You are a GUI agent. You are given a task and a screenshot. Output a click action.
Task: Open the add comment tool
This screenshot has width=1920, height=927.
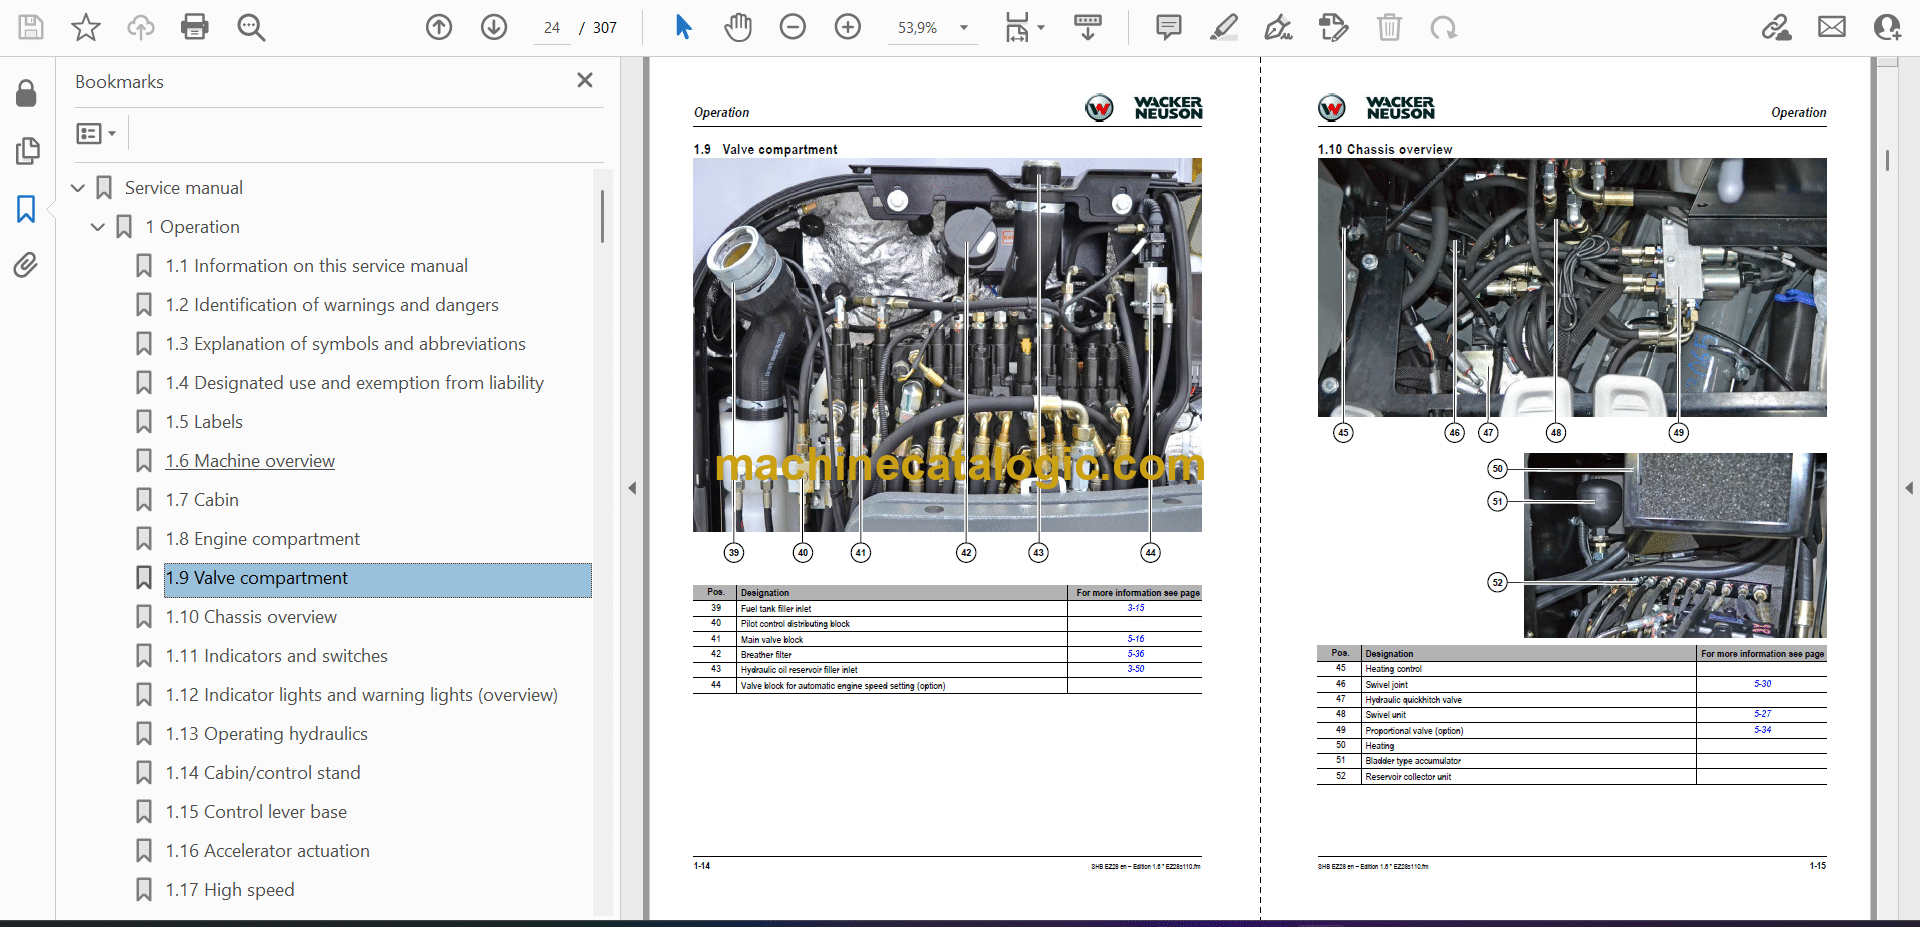pos(1168,27)
